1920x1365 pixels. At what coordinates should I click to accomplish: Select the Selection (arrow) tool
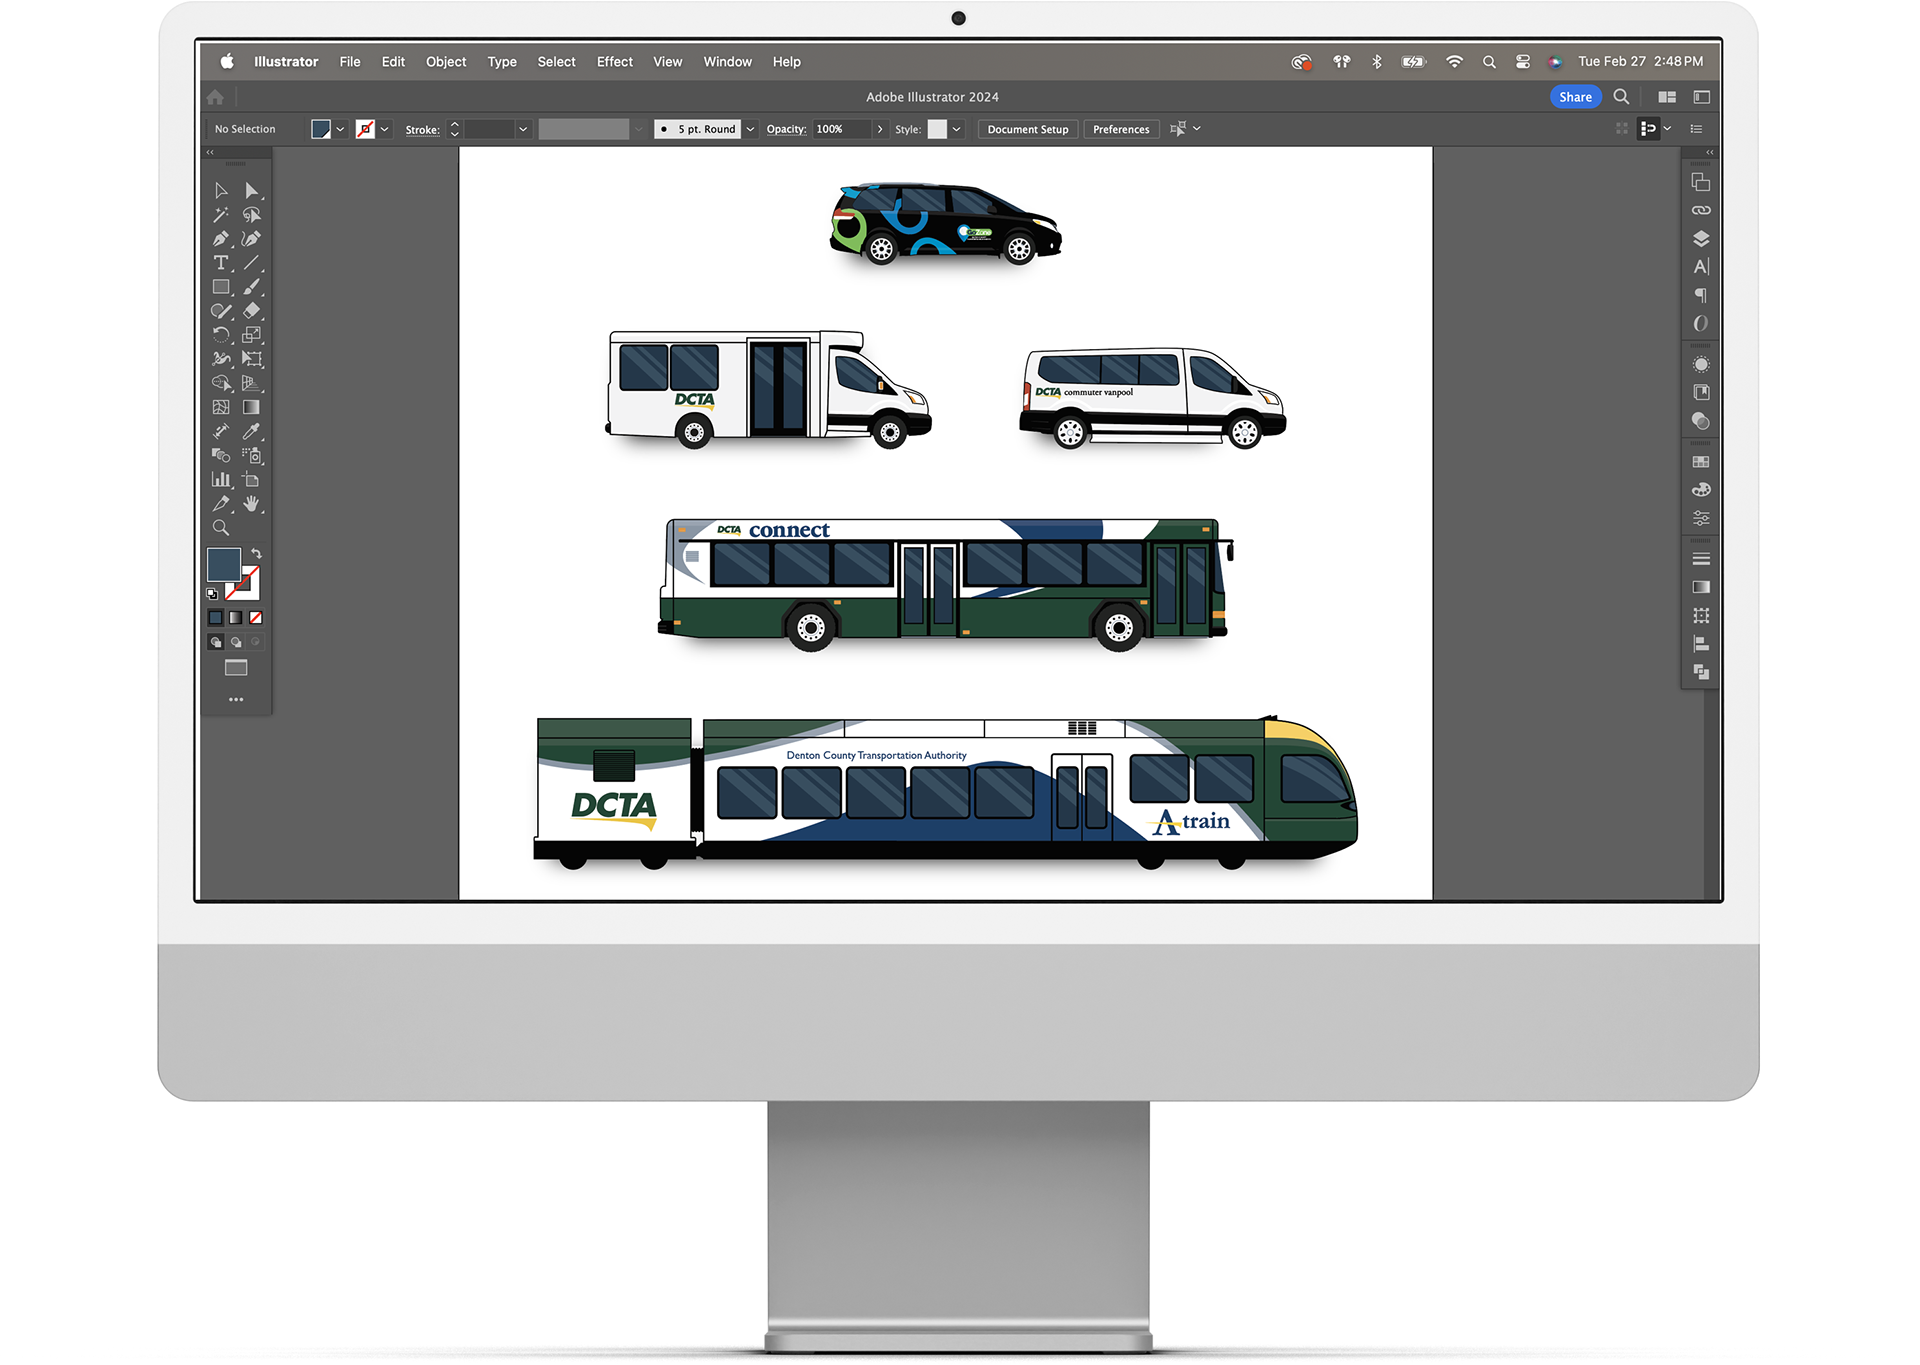click(221, 190)
